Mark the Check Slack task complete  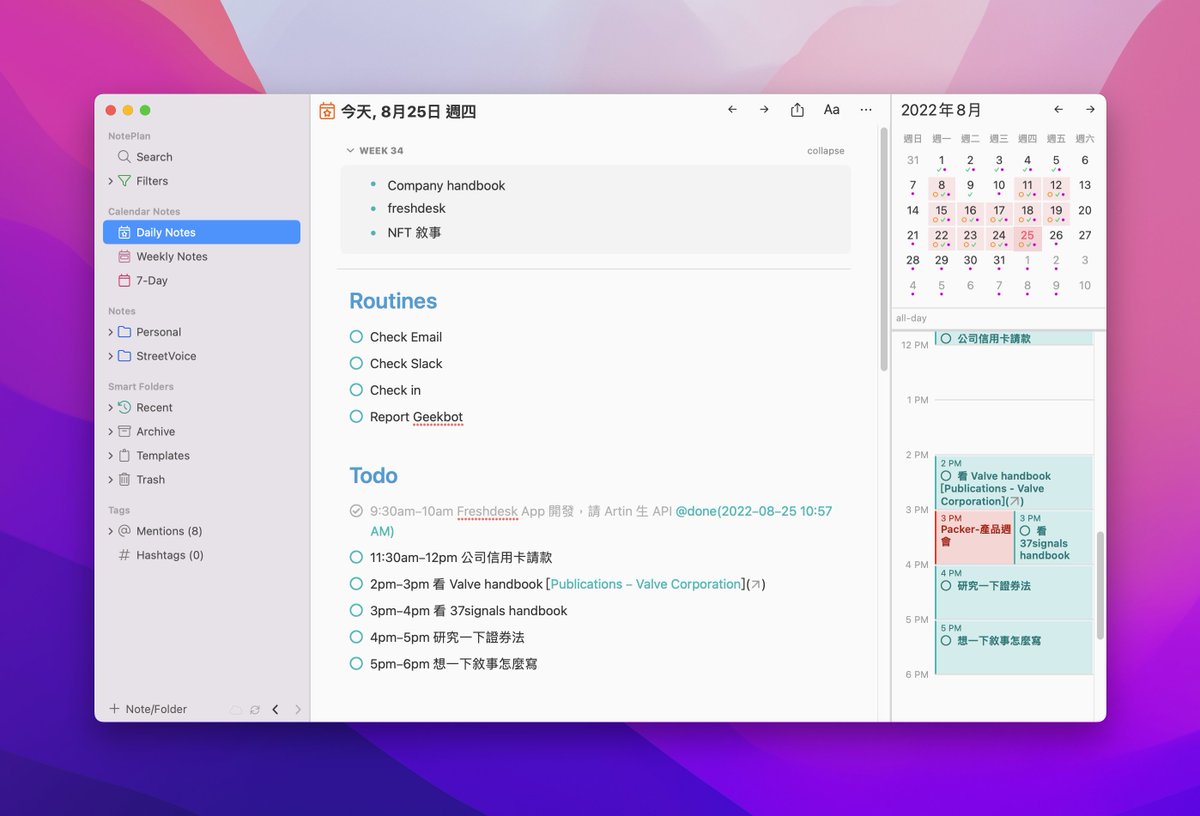click(x=356, y=363)
